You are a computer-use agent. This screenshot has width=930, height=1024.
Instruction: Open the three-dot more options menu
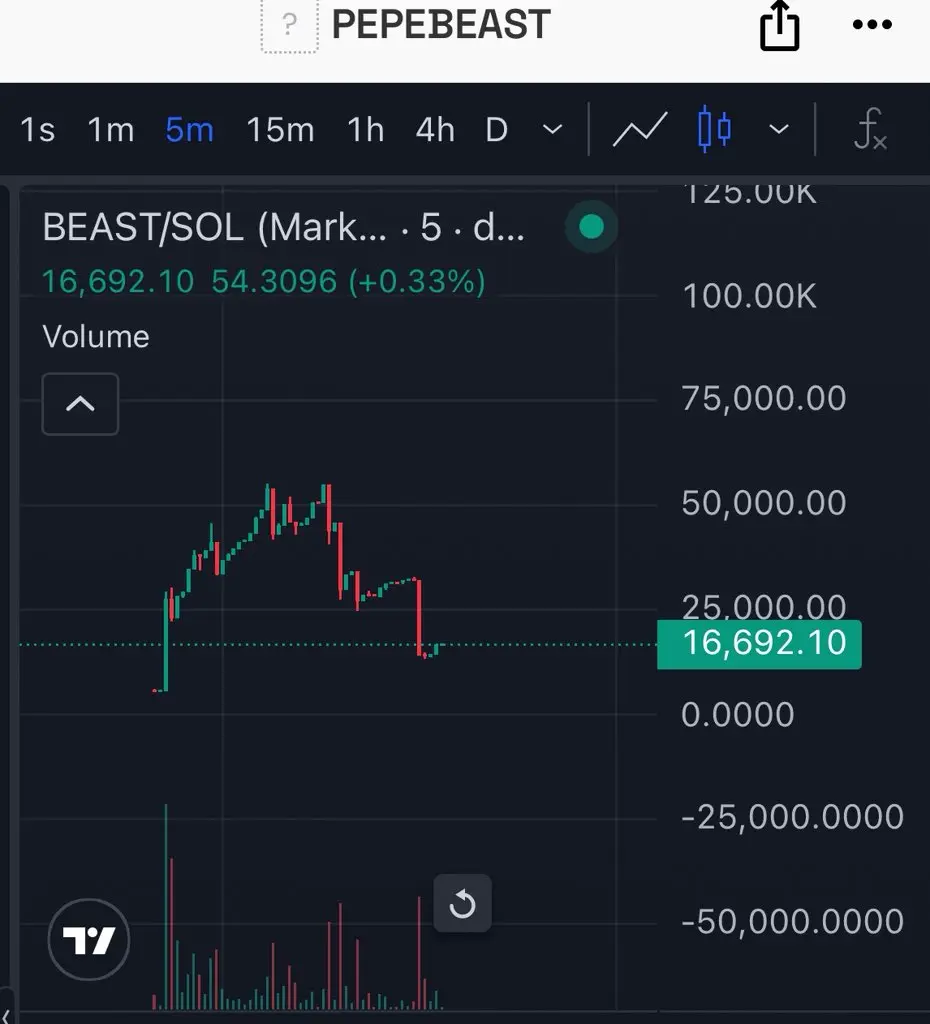click(872, 25)
